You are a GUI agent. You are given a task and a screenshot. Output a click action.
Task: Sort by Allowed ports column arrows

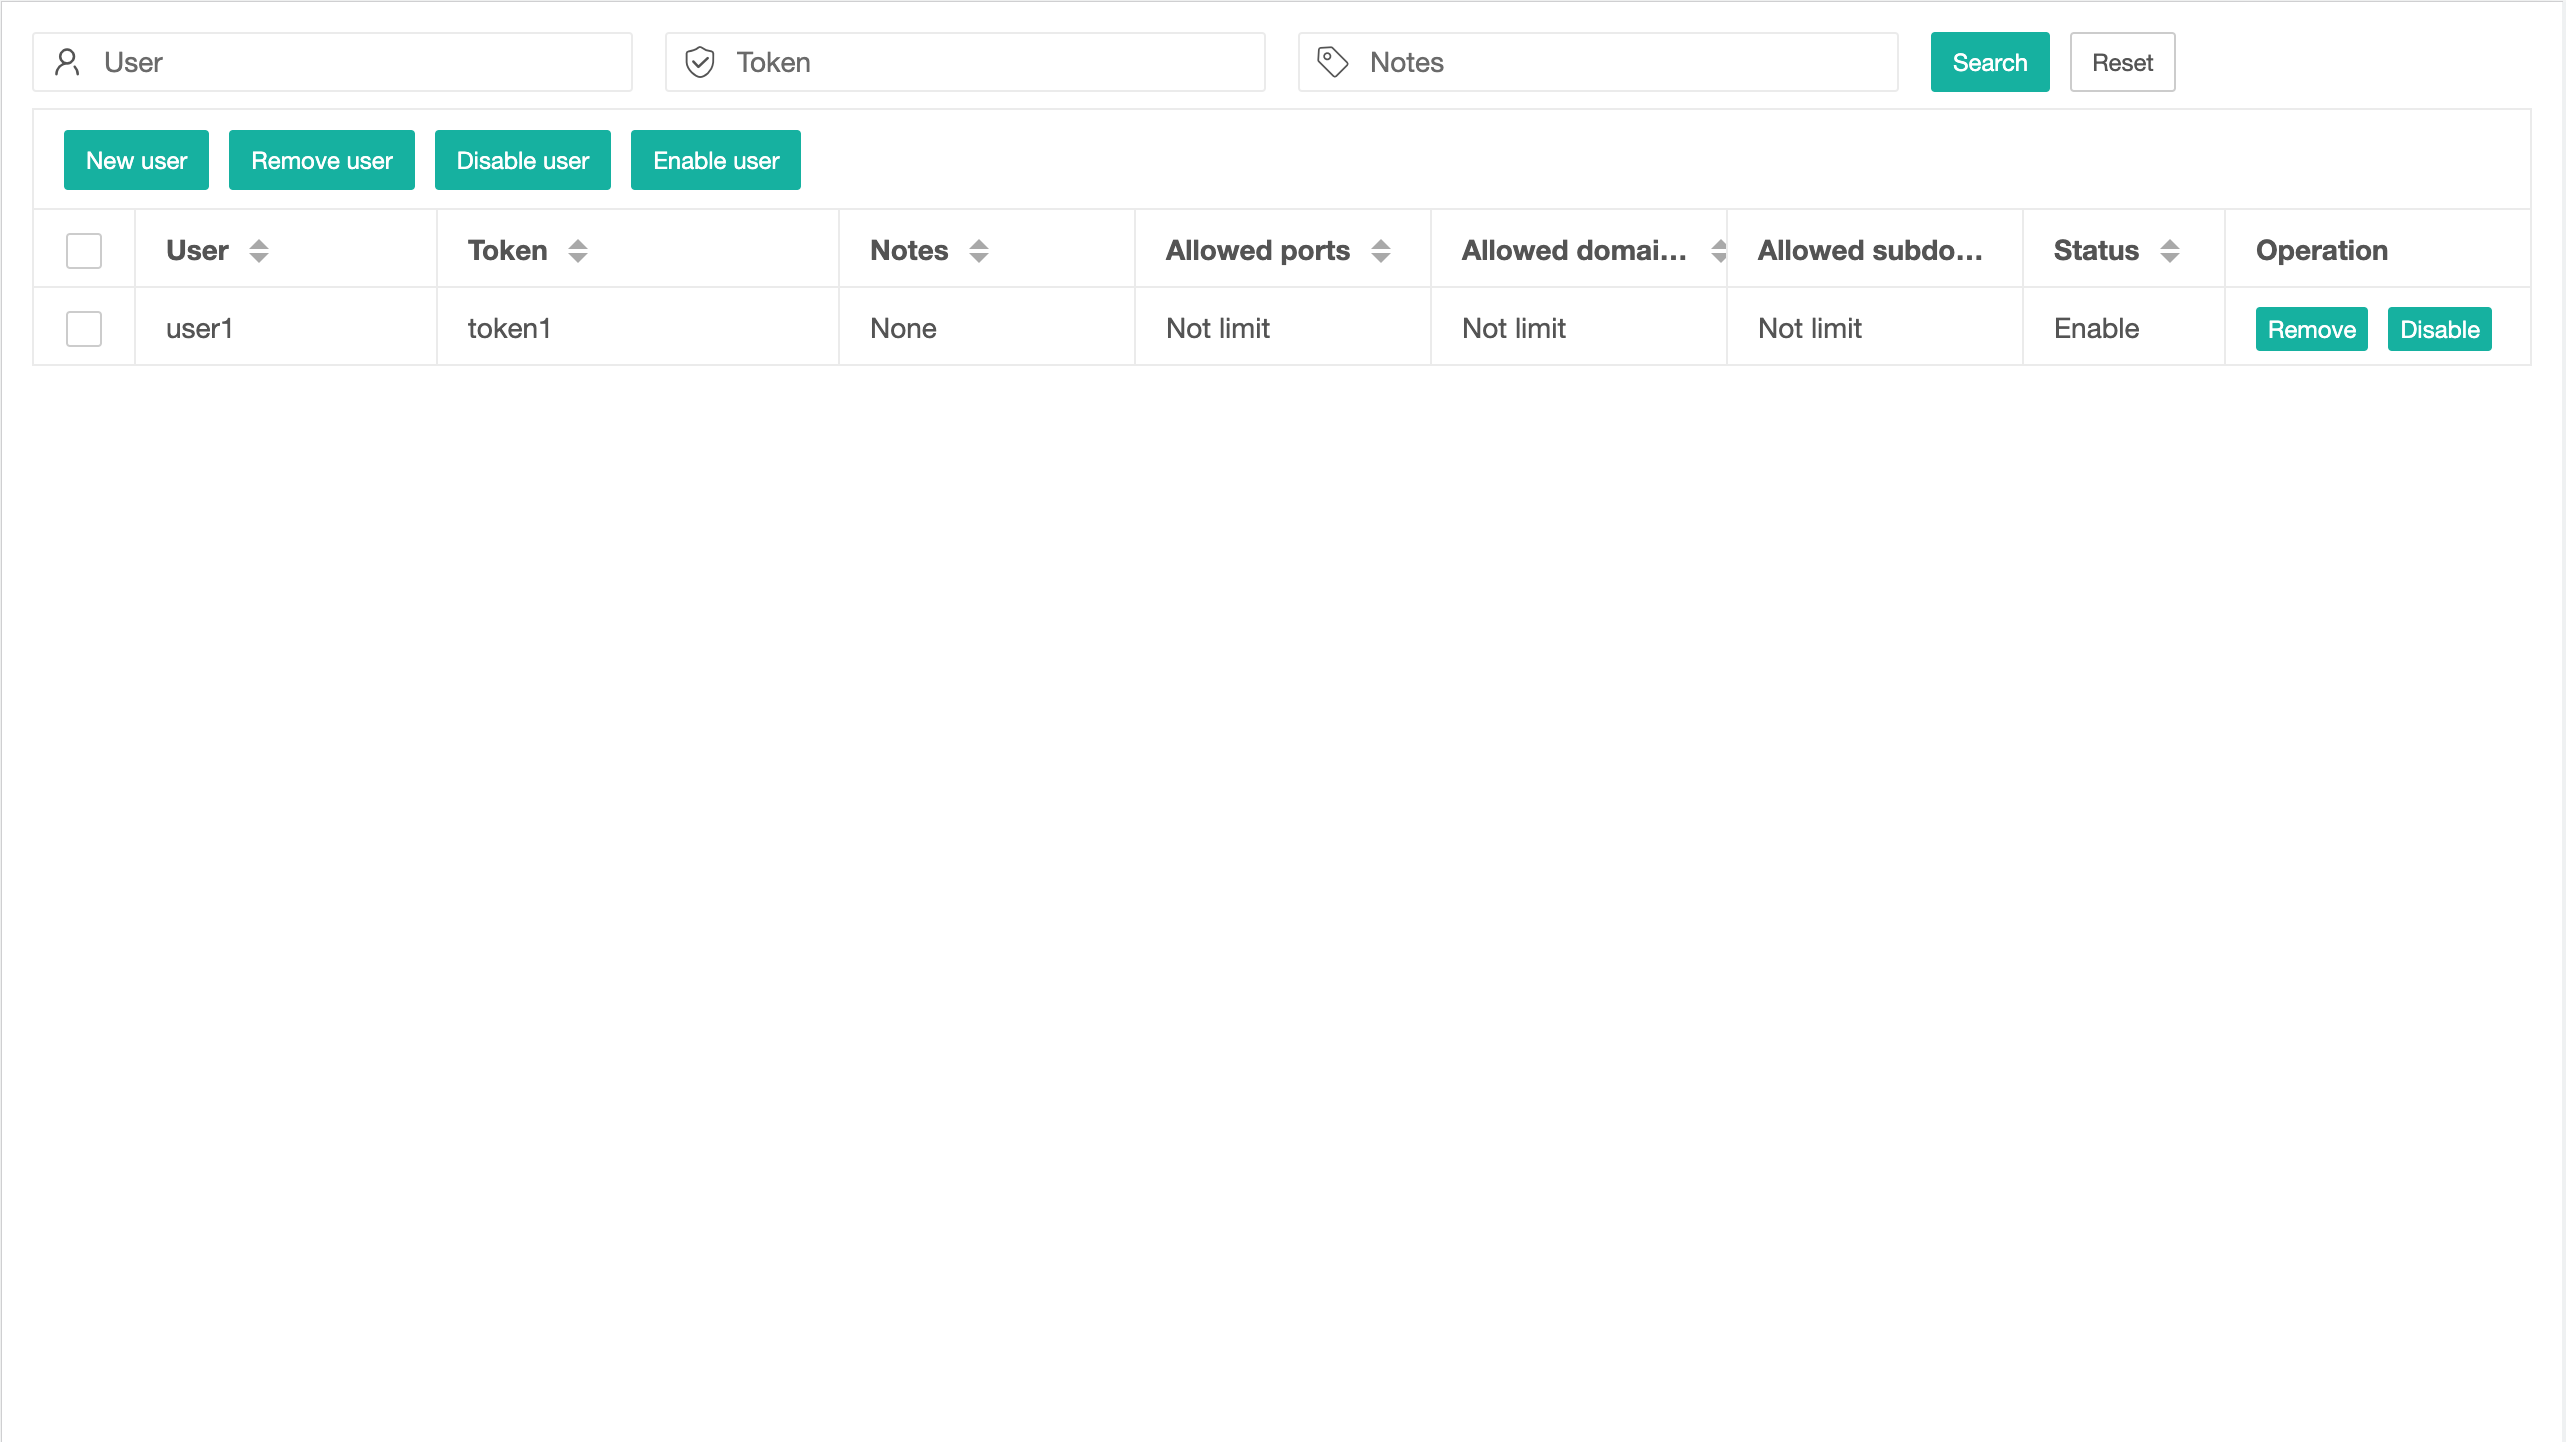click(x=1381, y=251)
